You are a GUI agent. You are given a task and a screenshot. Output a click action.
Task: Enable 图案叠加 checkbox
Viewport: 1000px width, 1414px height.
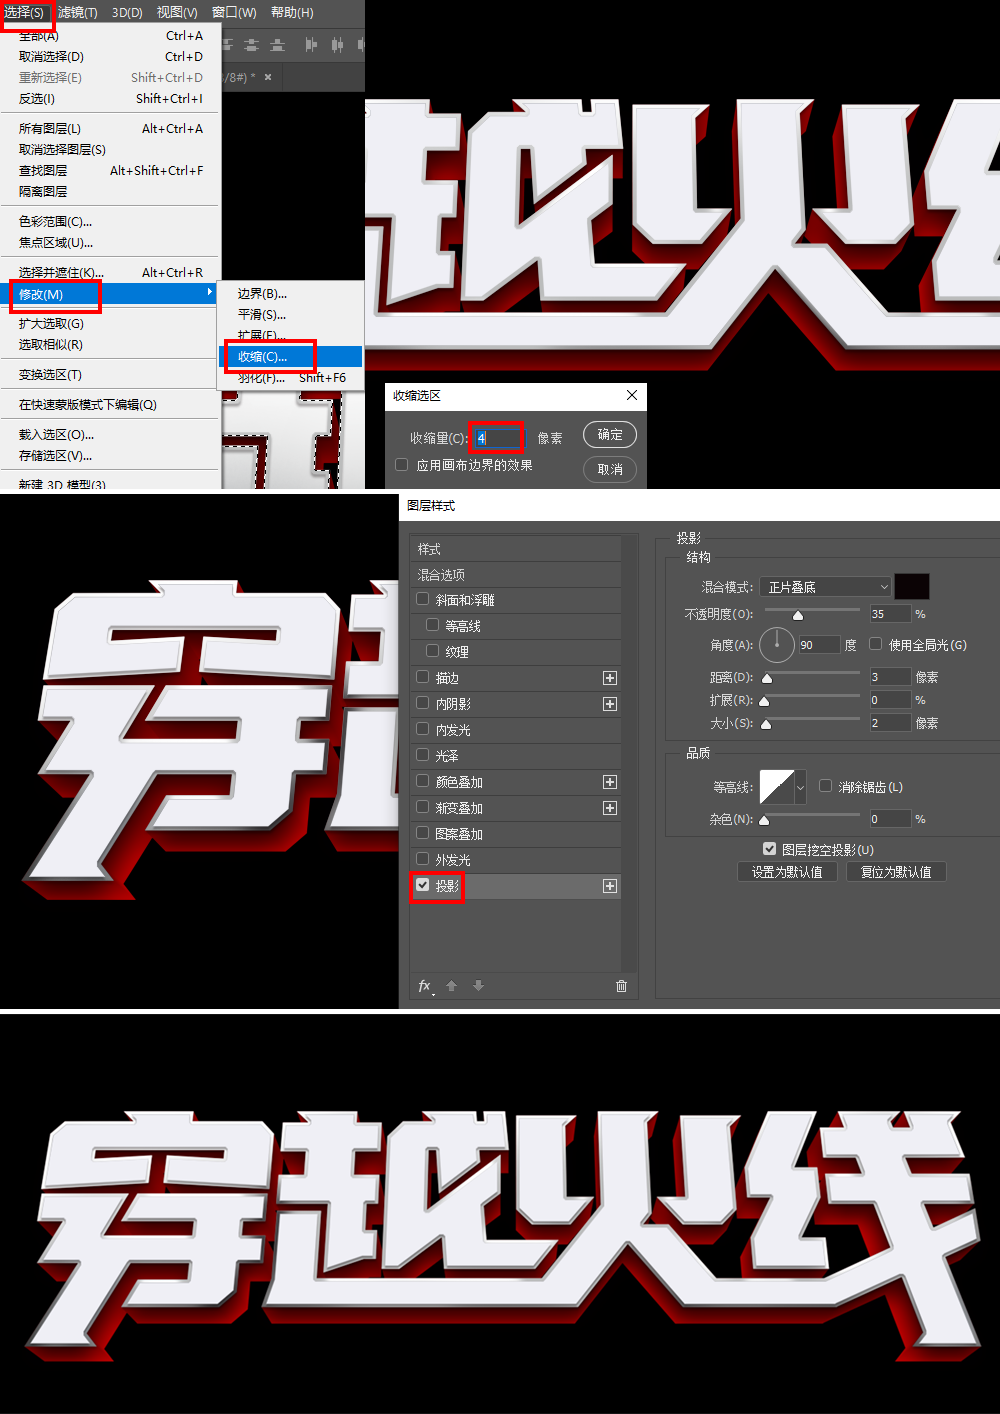[x=423, y=833]
